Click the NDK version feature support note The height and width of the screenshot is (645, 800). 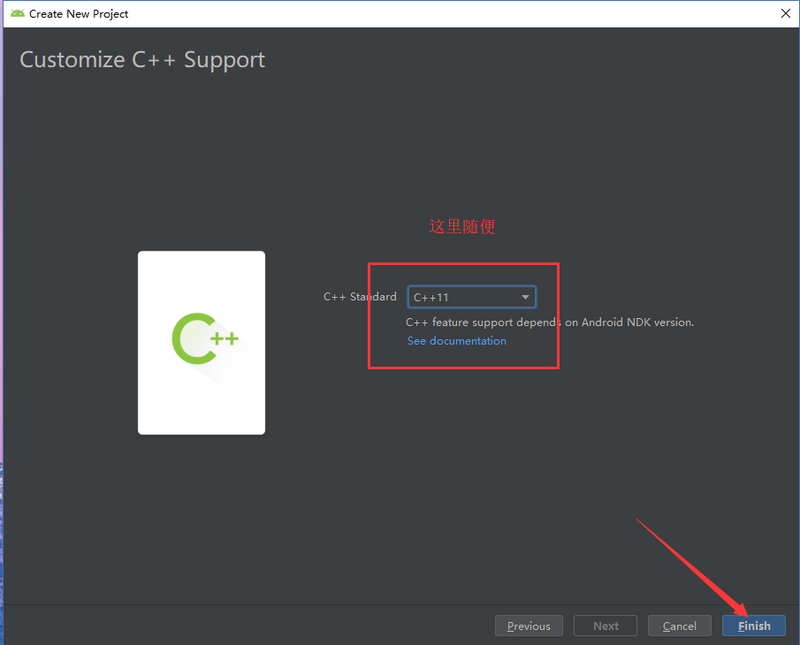549,322
